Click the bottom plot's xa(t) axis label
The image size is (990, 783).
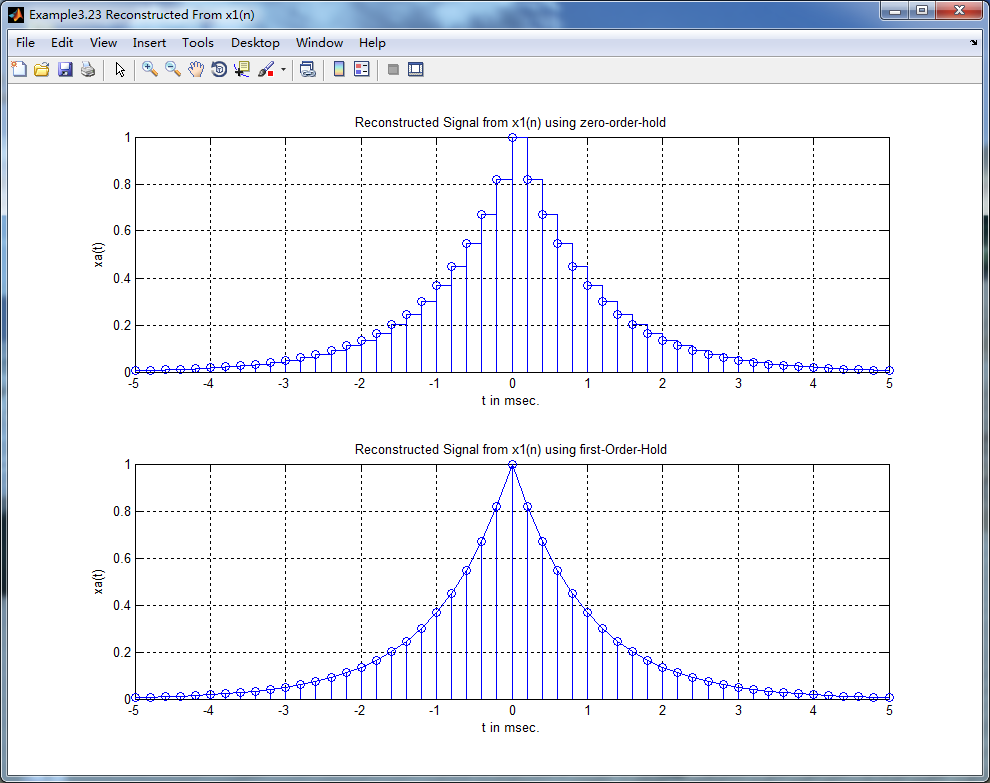click(98, 582)
